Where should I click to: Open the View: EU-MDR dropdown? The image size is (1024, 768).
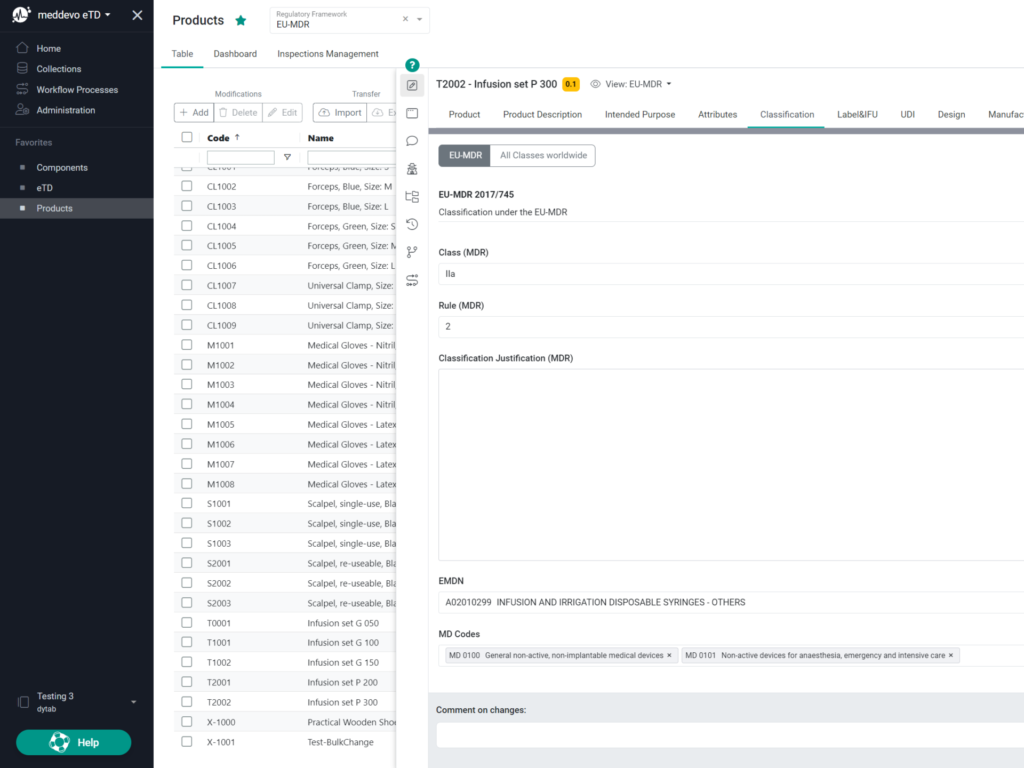click(631, 84)
